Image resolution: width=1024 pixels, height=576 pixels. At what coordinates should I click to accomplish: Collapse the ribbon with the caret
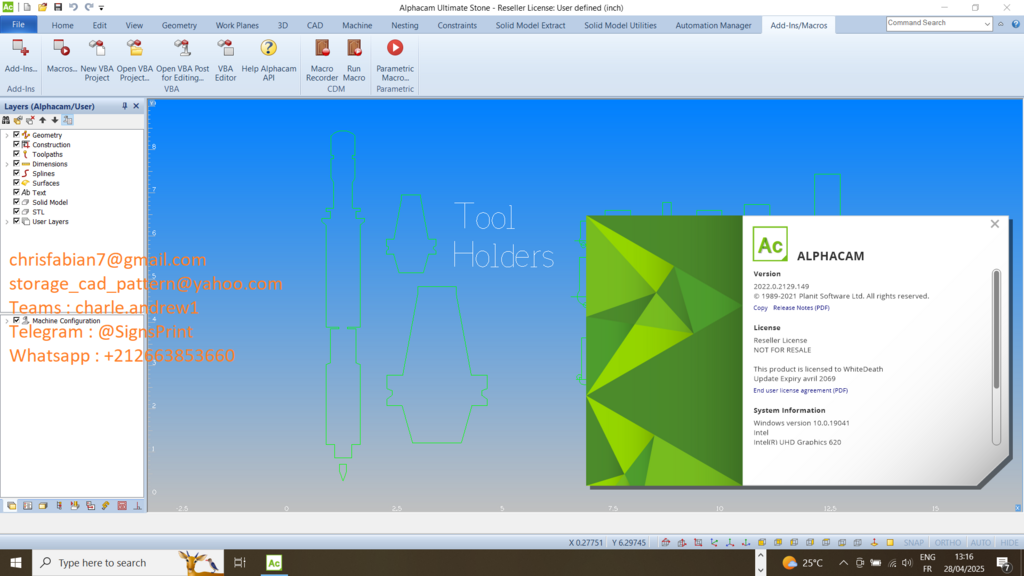pos(1000,24)
